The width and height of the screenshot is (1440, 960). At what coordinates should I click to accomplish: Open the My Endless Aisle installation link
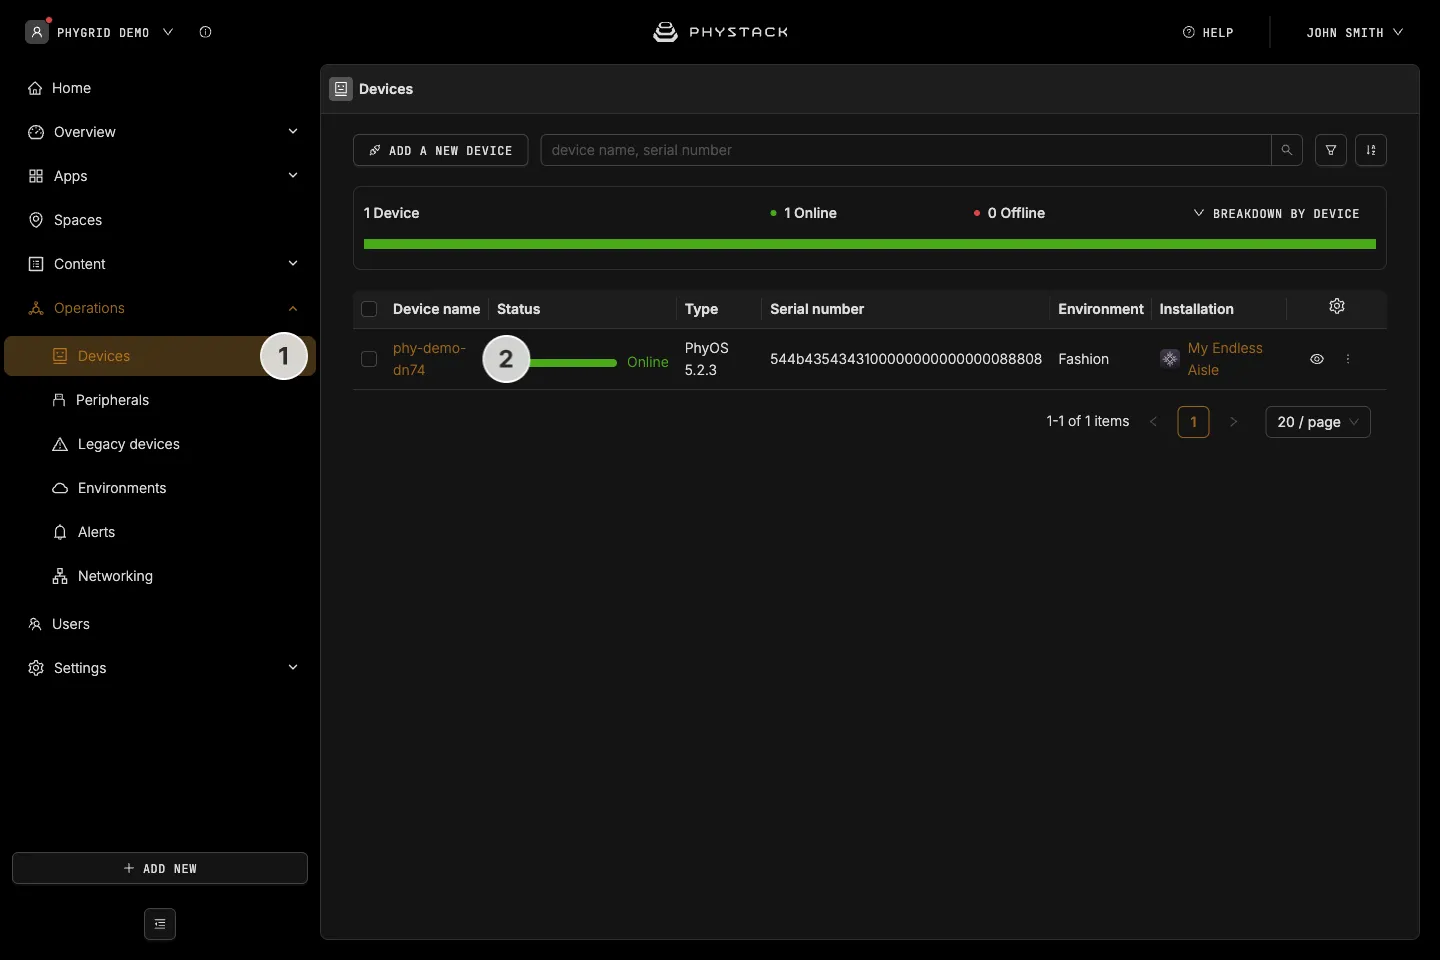click(1225, 359)
